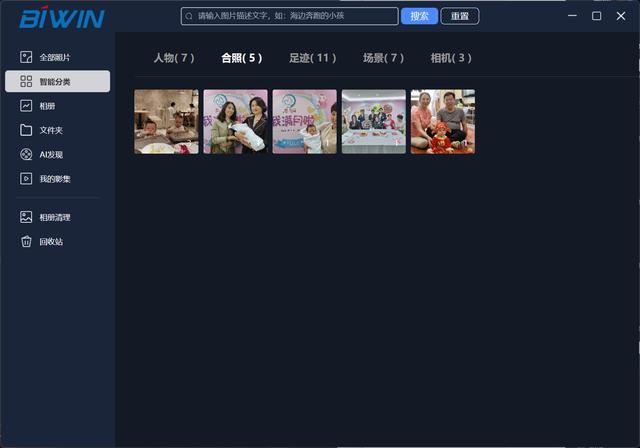Open the first restaurant group photo thumbnail
The width and height of the screenshot is (640, 448).
166,122
